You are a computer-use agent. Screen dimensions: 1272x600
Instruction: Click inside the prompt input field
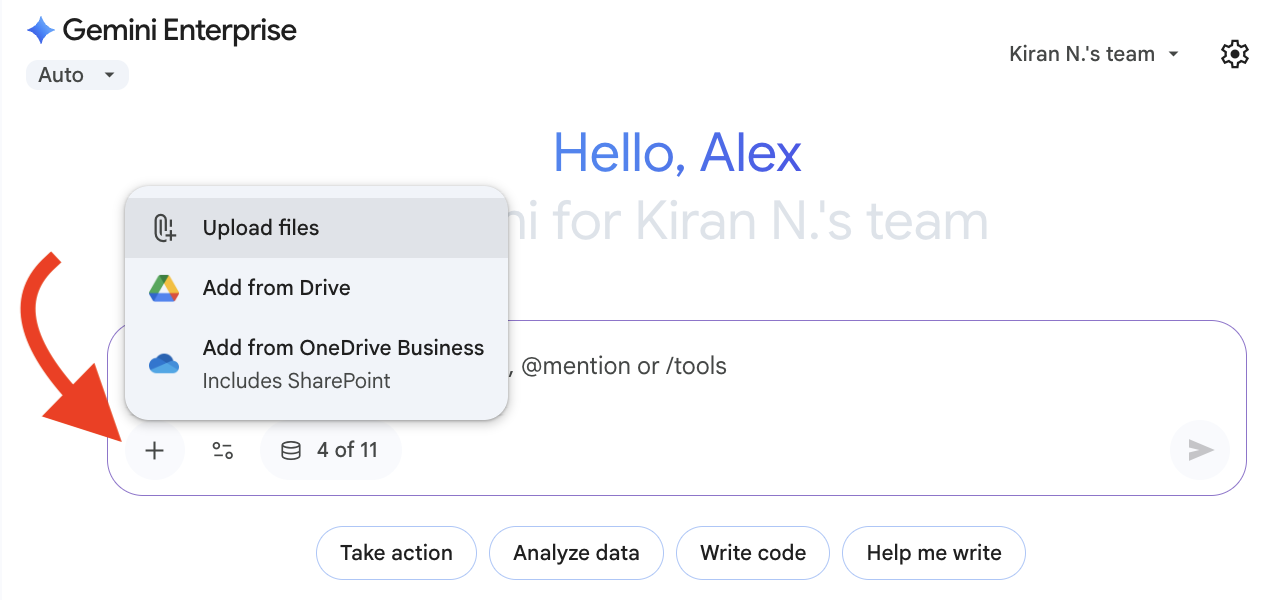[700, 366]
